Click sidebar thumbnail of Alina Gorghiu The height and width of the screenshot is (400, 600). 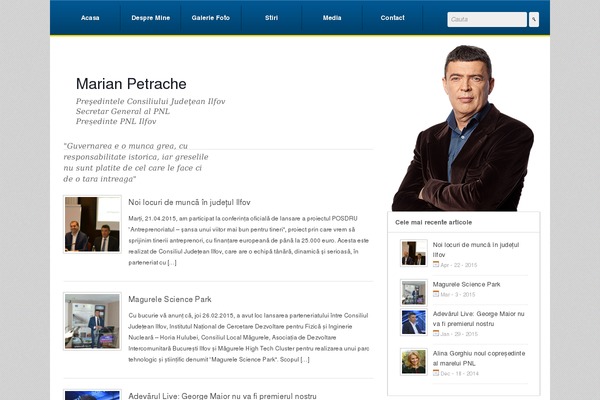pos(414,362)
